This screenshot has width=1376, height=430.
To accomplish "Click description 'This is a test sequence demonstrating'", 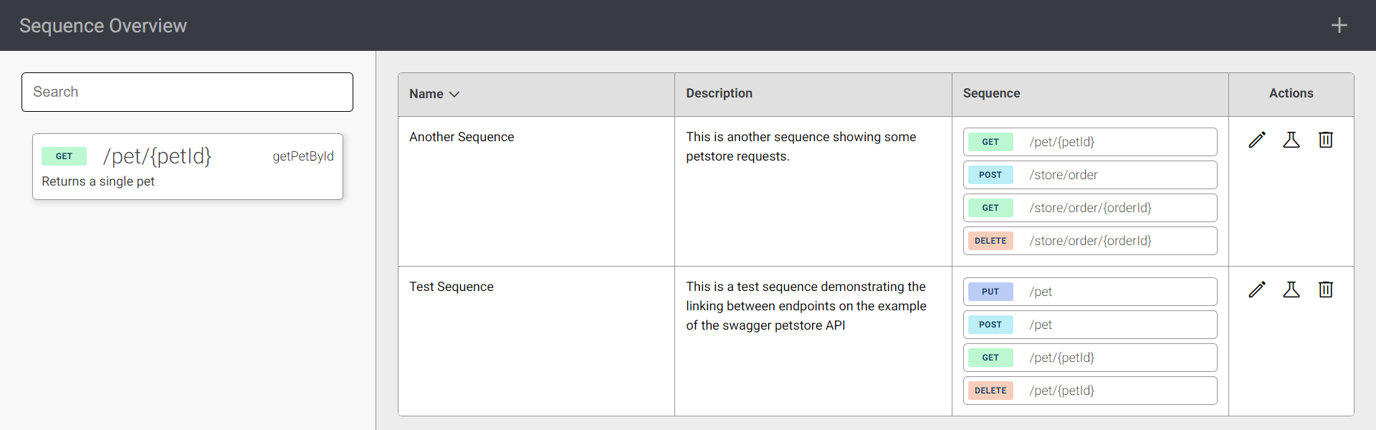I will (x=806, y=287).
